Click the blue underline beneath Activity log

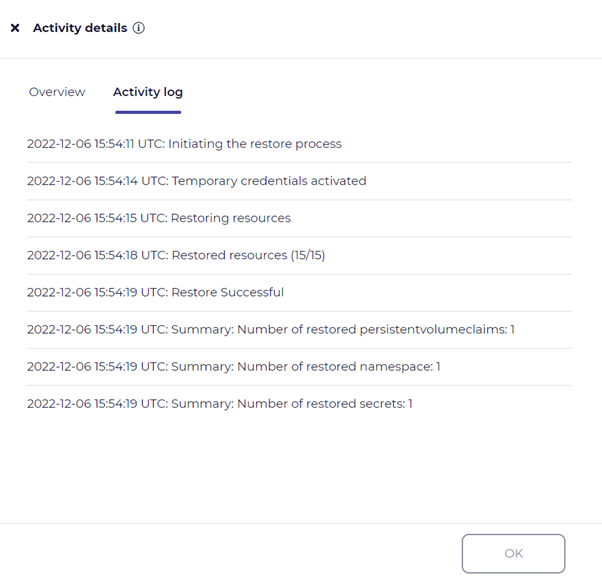click(148, 112)
